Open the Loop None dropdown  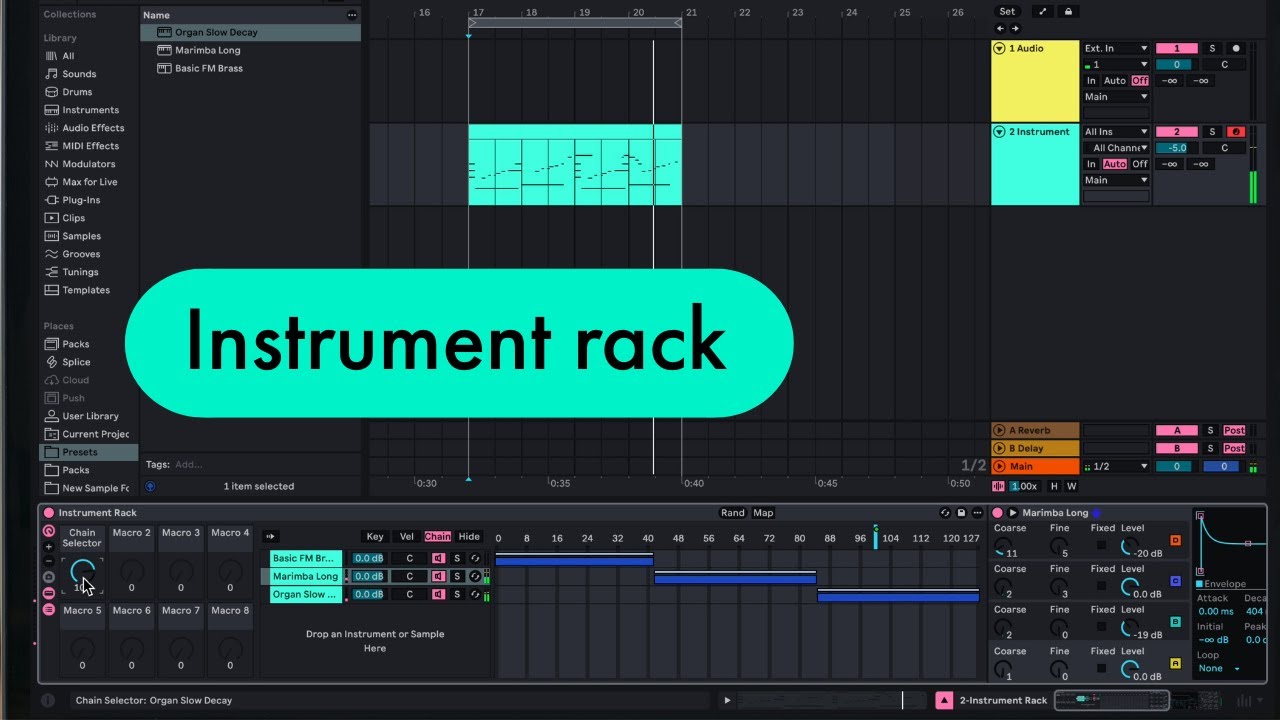1219,668
